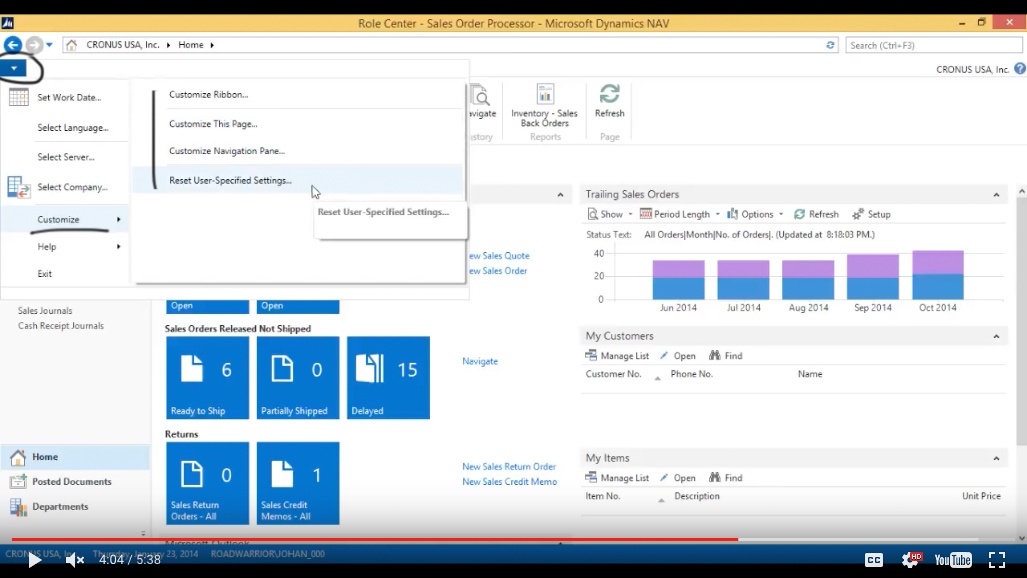Open the Partially Shipped tile
This screenshot has height=578, width=1027.
click(298, 377)
